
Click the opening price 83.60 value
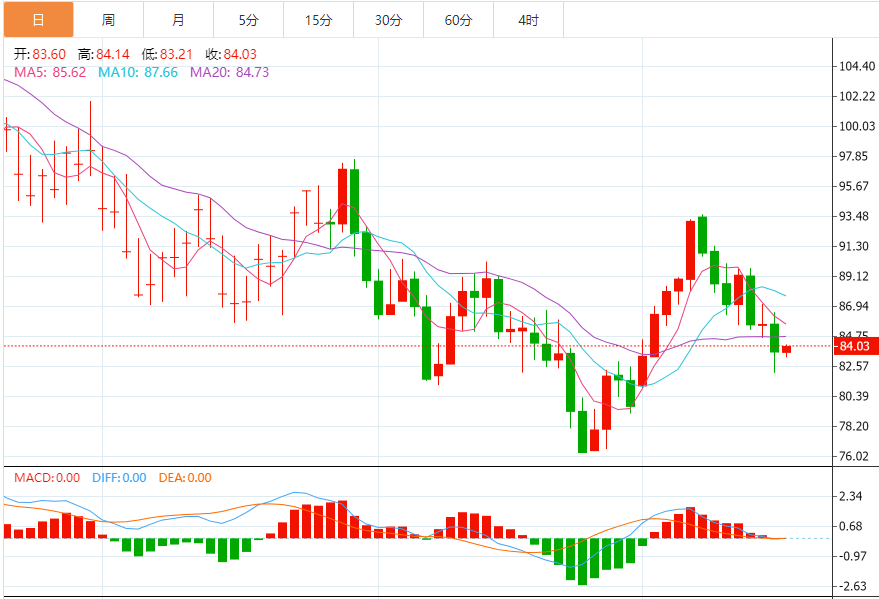coord(49,54)
